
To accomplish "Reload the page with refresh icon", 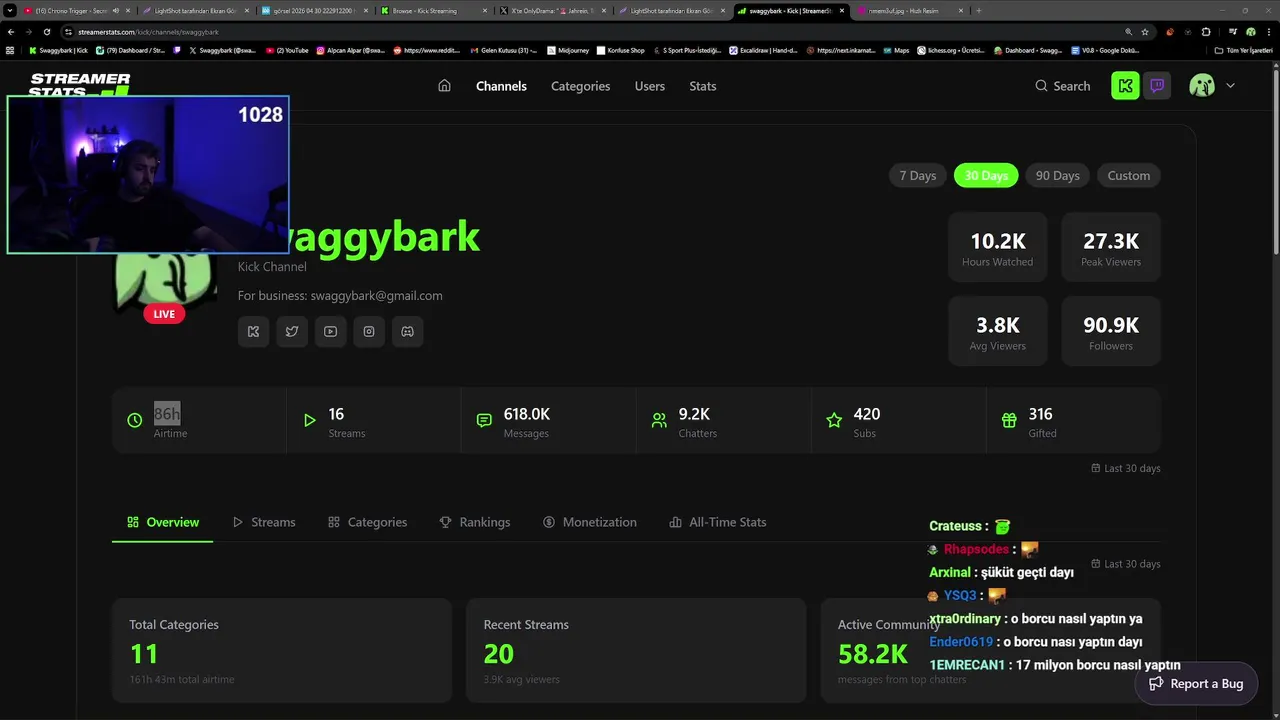I will (46, 32).
